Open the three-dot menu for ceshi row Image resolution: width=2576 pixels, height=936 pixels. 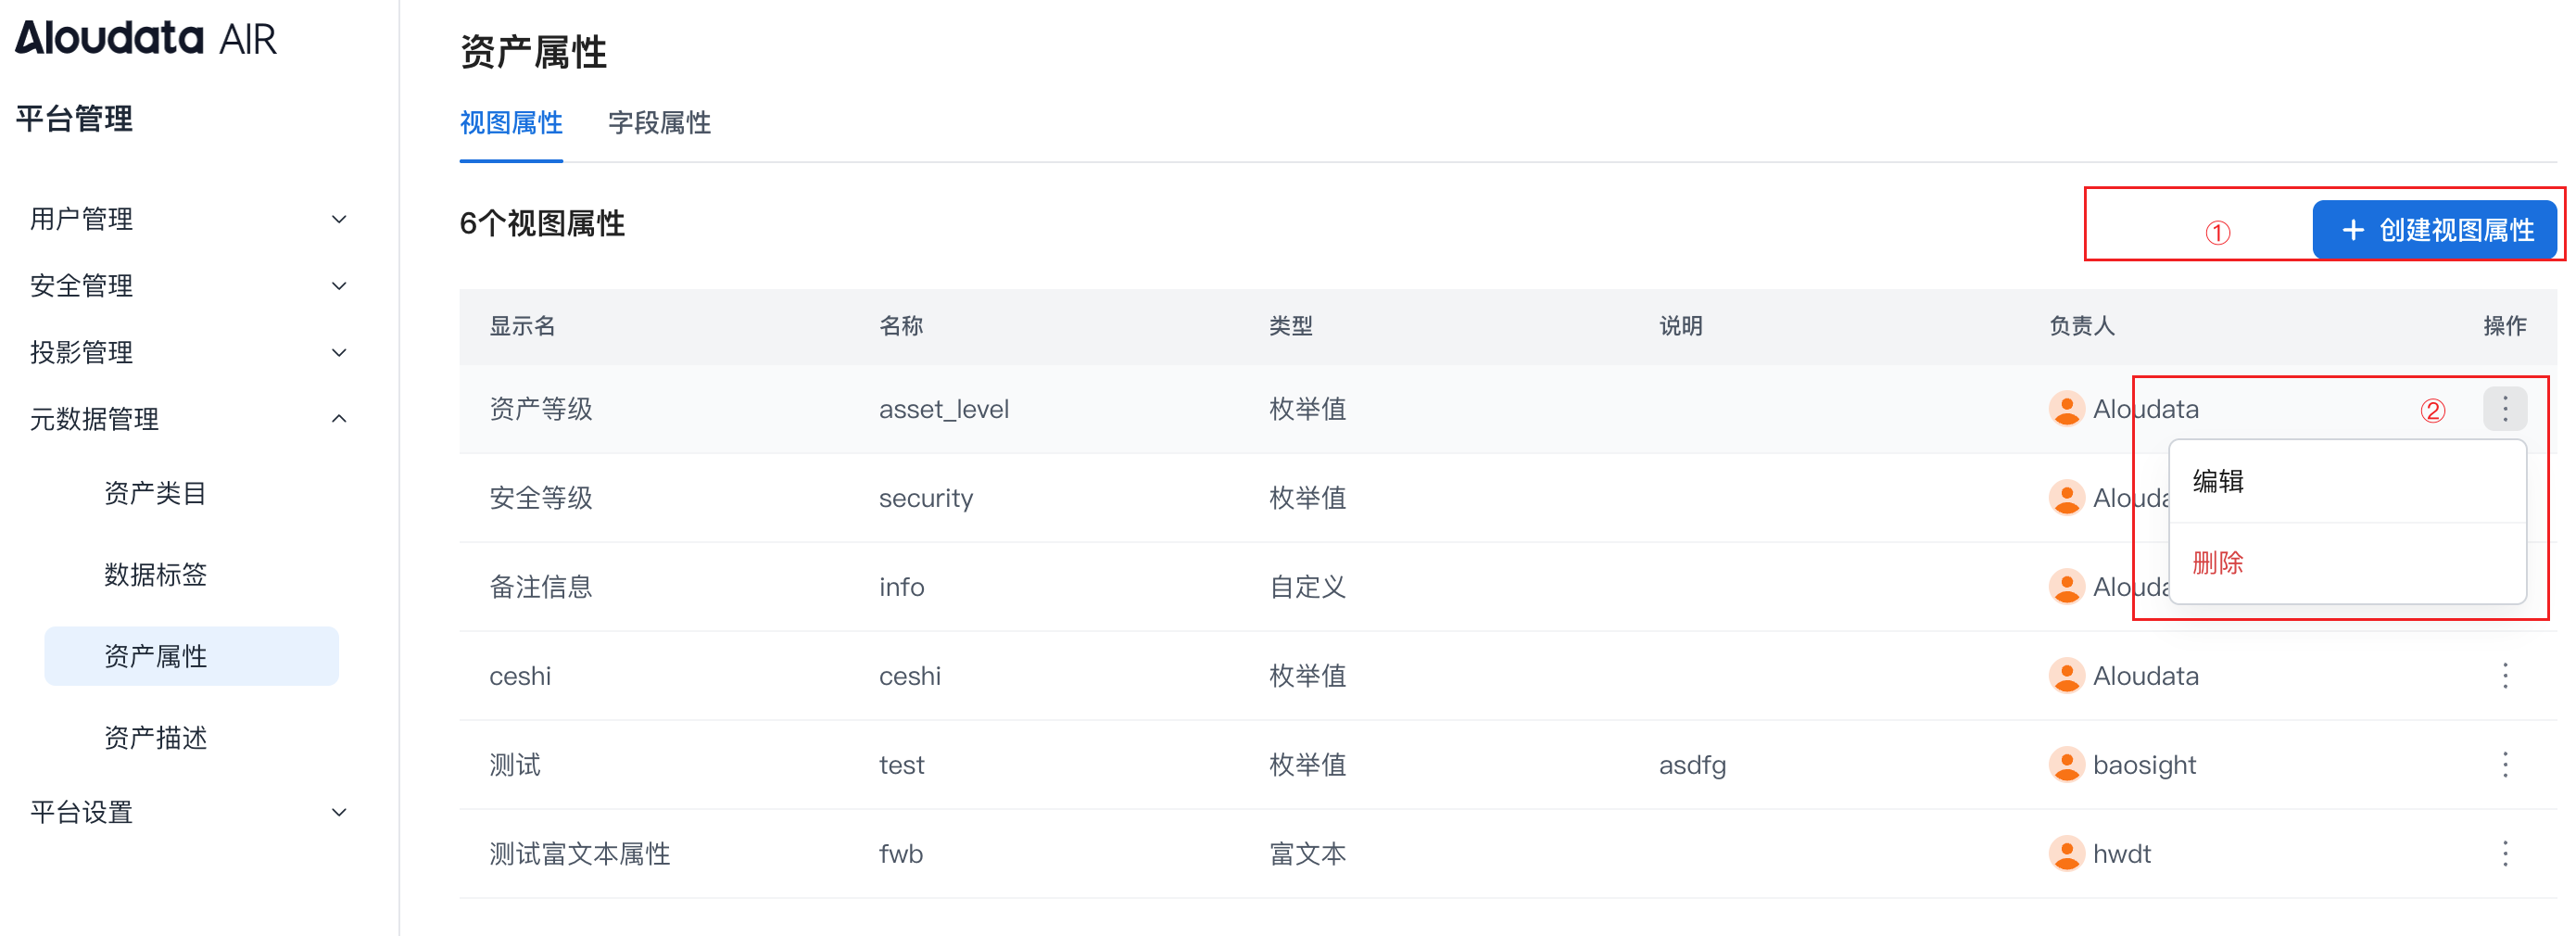tap(2504, 676)
